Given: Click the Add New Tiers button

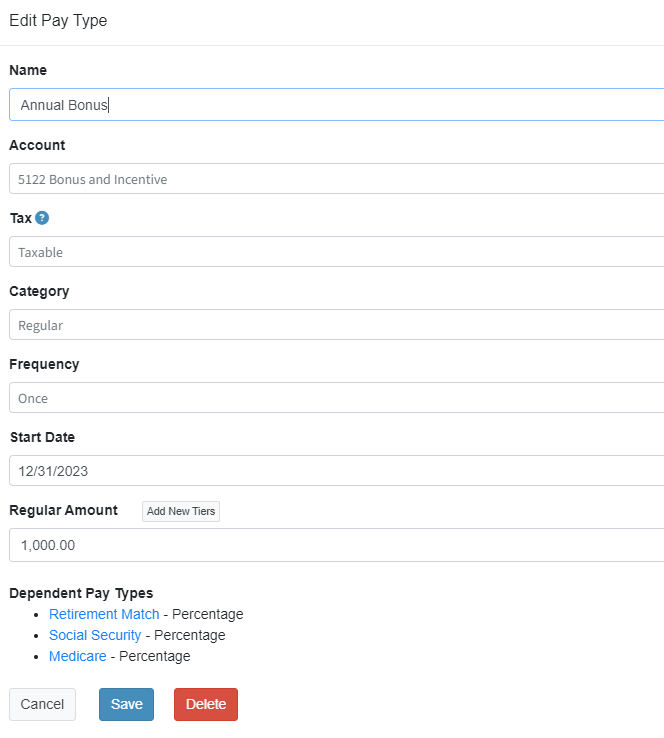Looking at the screenshot, I should pos(181,511).
